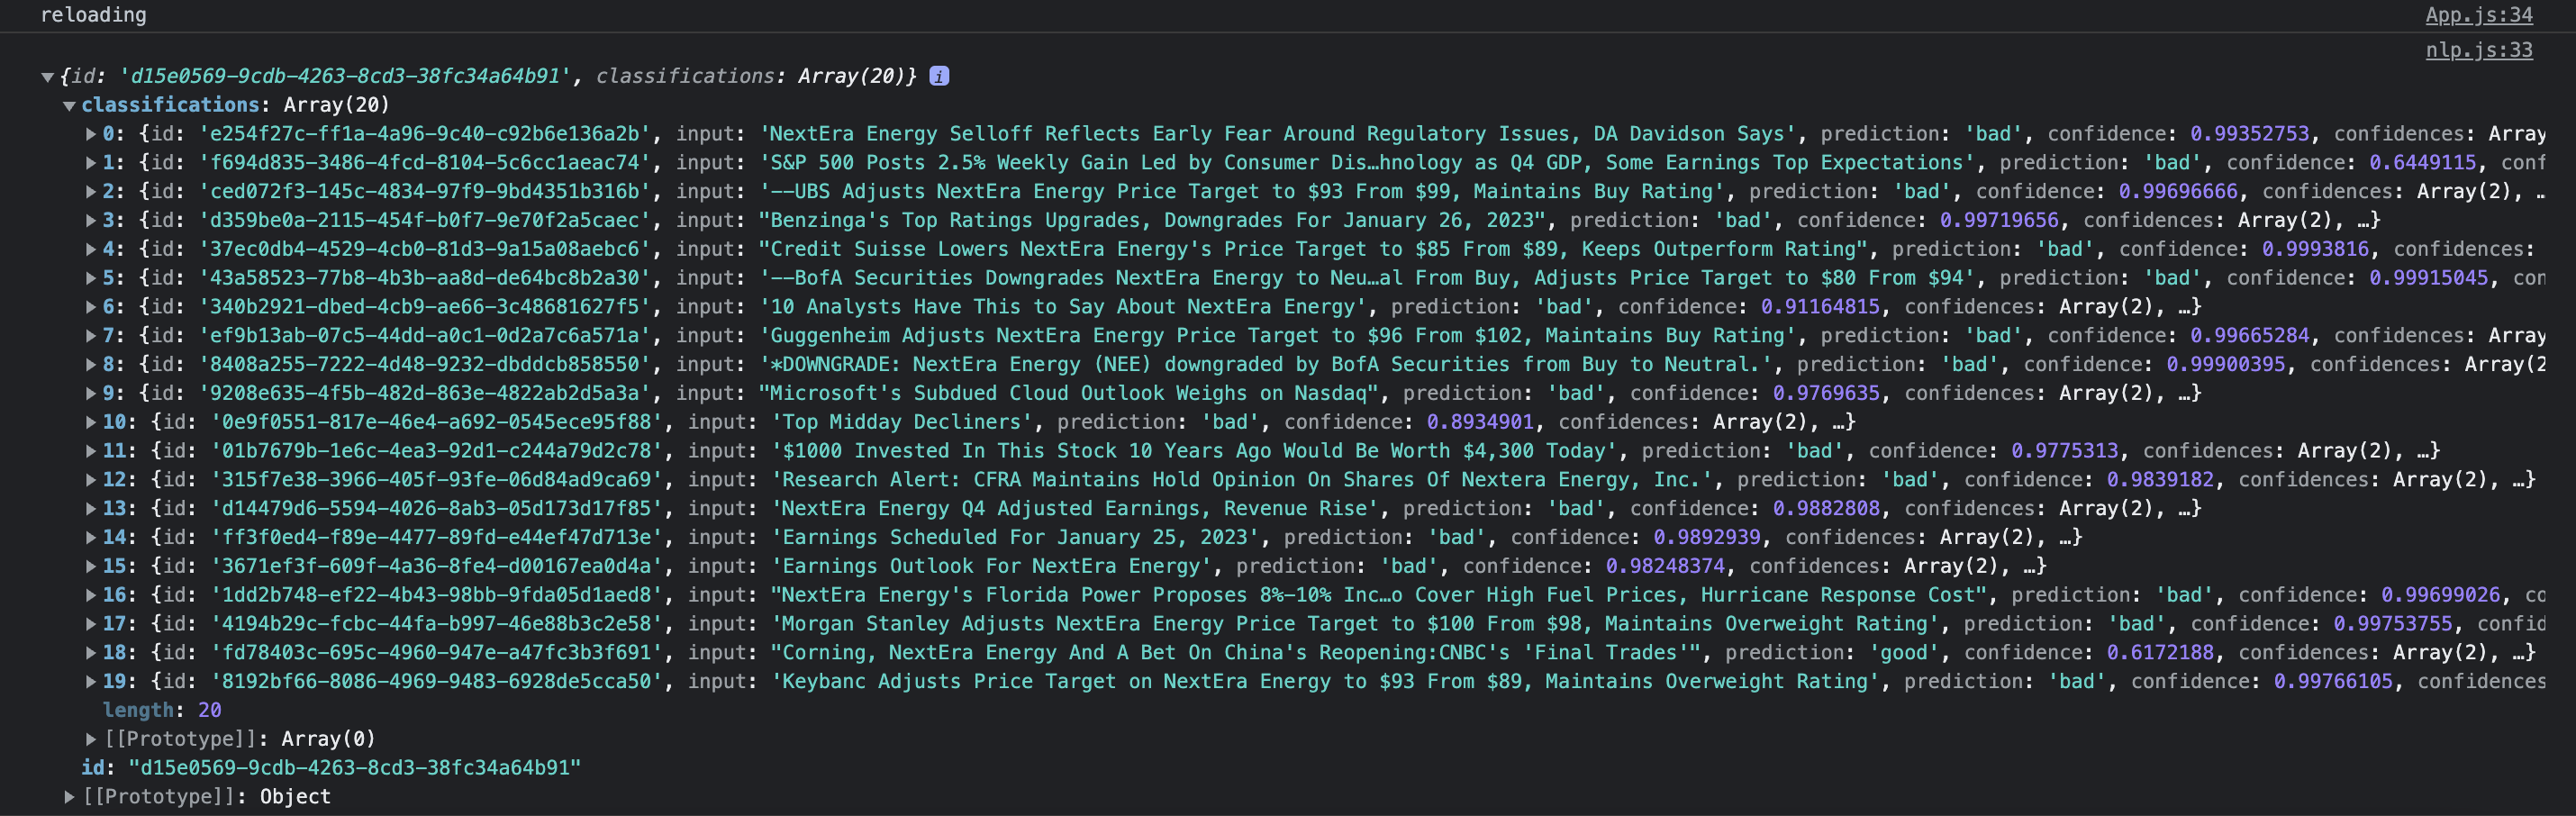
Task: Click the UBS Adjusts NextEra Energy input text
Action: coord(1242,192)
